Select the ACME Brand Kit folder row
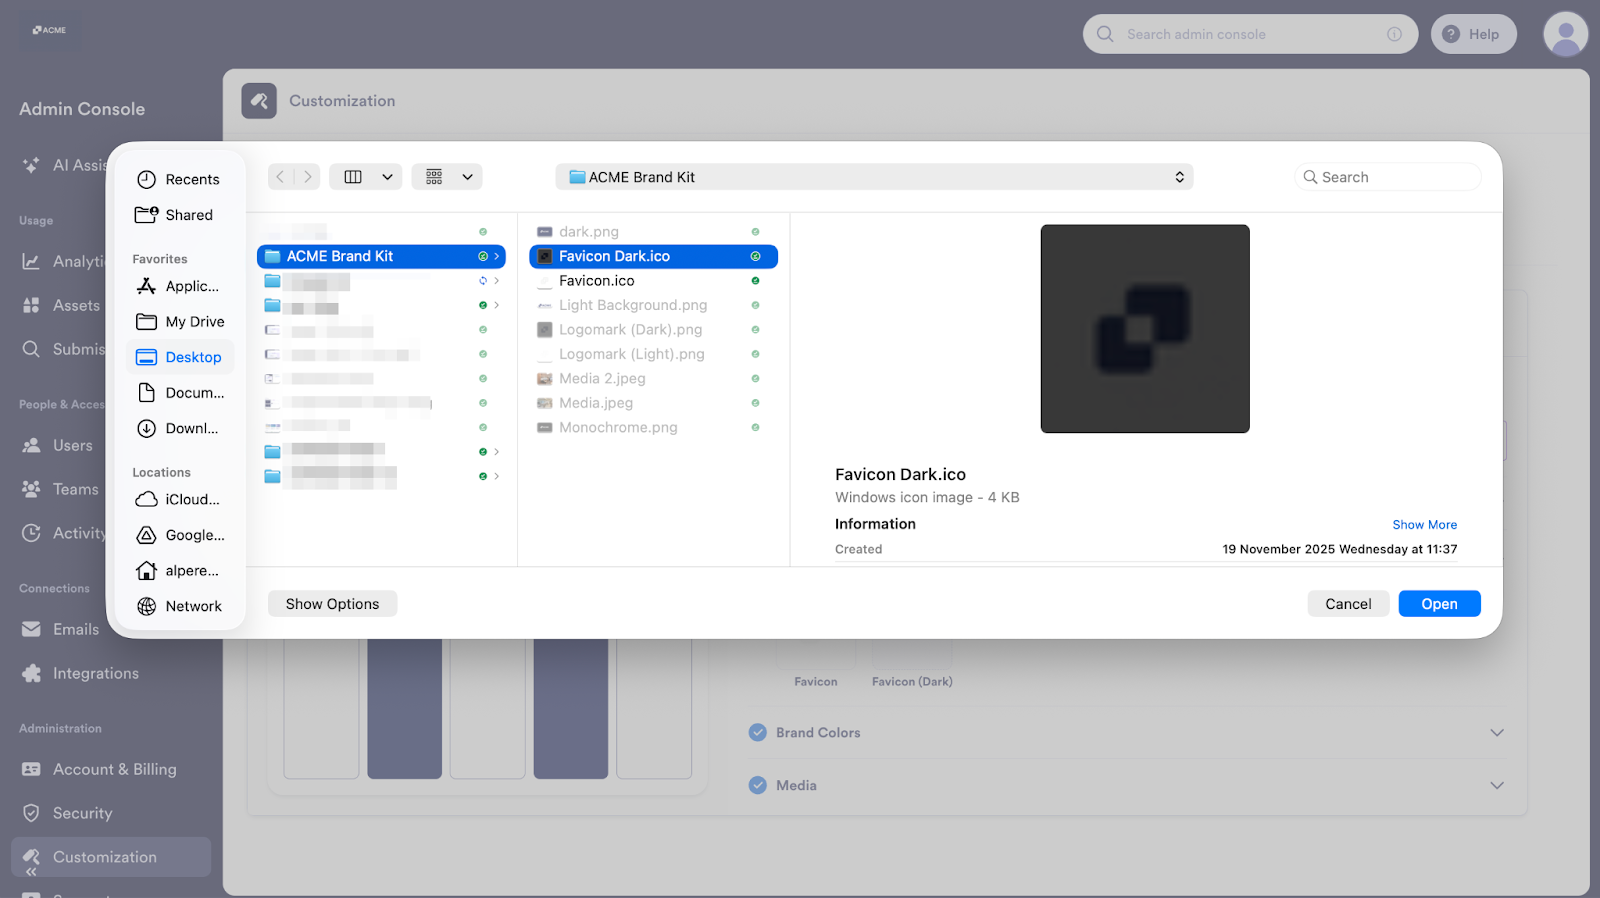Viewport: 1600px width, 898px height. pos(381,256)
